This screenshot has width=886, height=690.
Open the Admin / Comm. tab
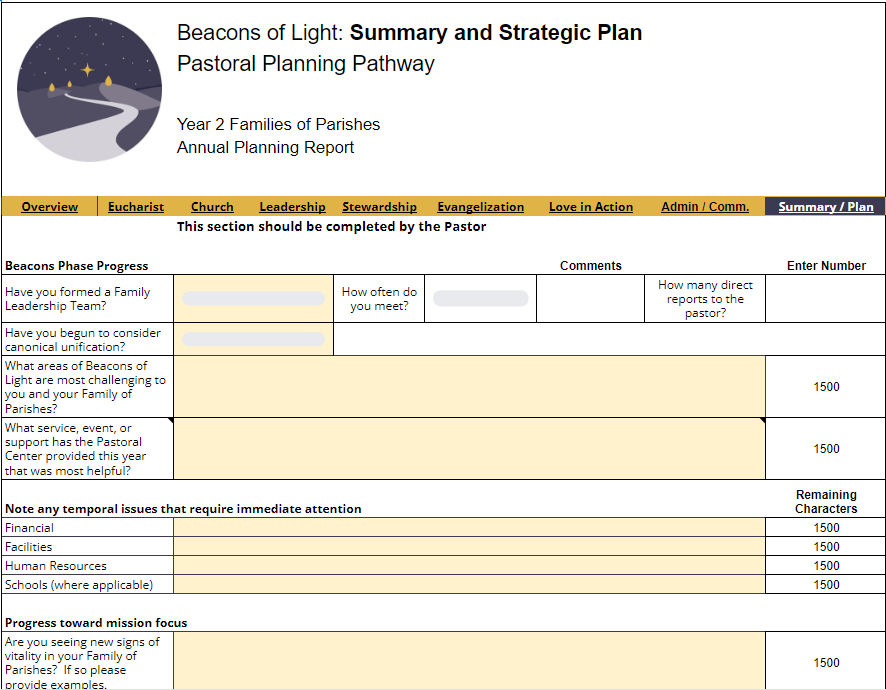pyautogui.click(x=704, y=207)
